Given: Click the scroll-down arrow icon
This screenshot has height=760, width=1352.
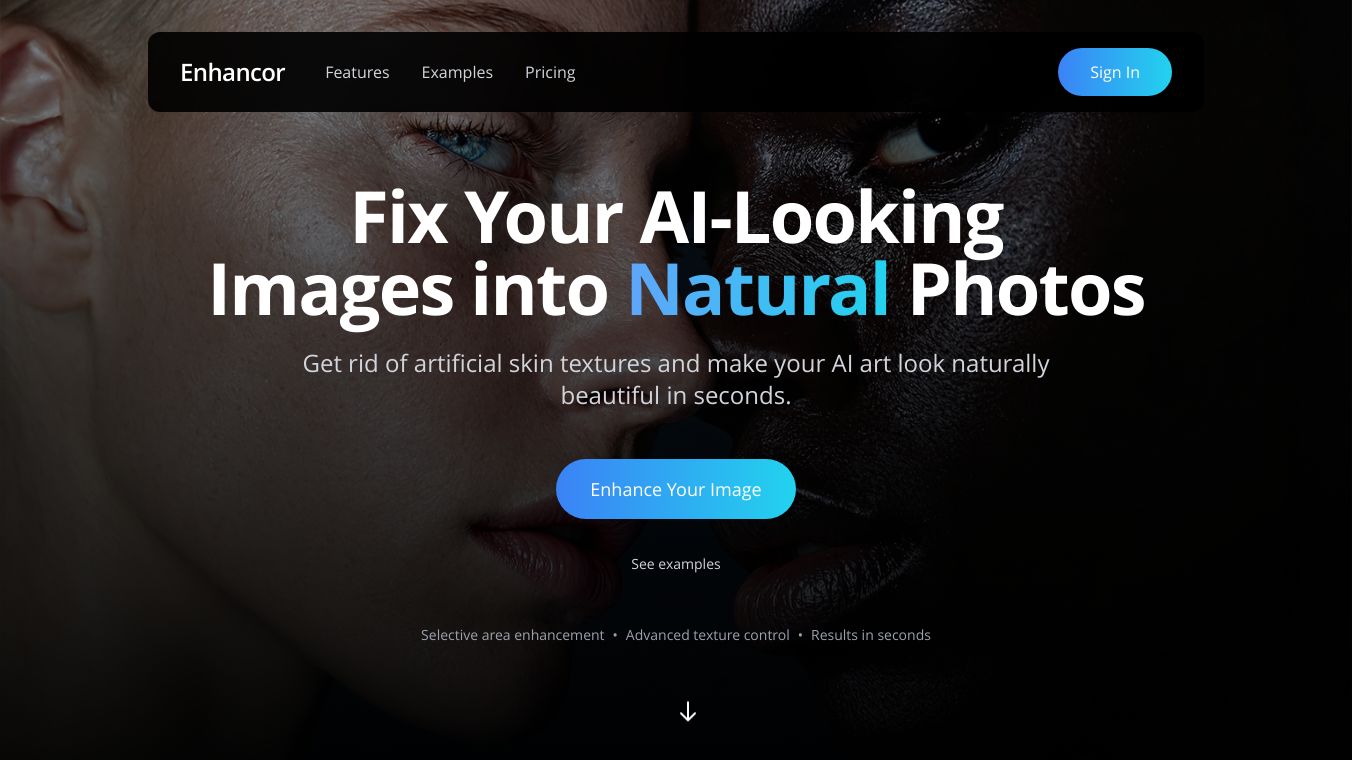Looking at the screenshot, I should [688, 711].
